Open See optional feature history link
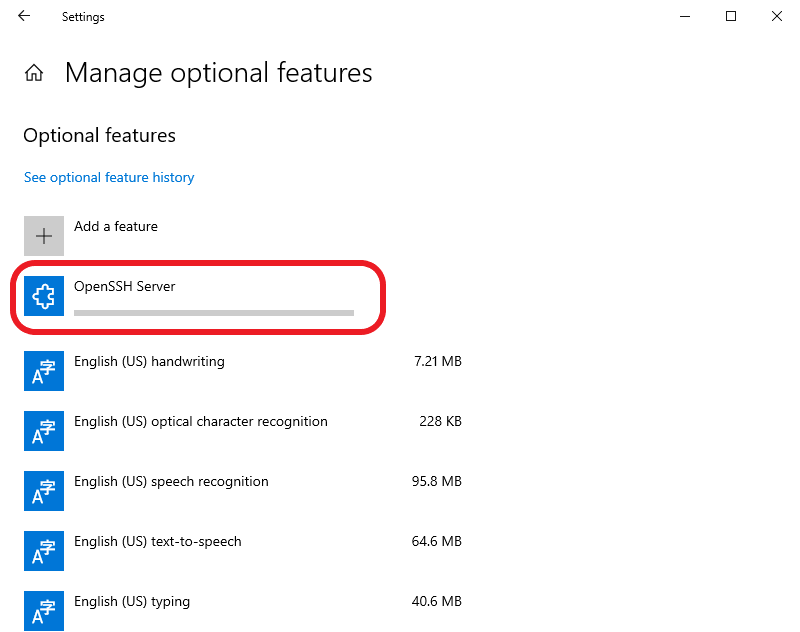Screen dimensions: 800x632 pos(109,178)
